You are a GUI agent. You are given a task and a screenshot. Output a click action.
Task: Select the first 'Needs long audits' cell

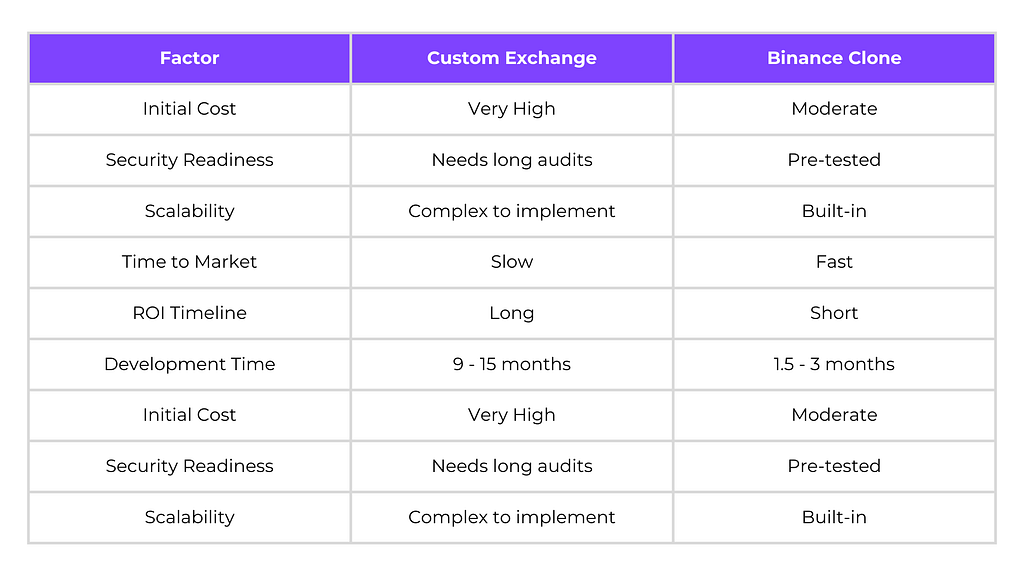tap(512, 160)
